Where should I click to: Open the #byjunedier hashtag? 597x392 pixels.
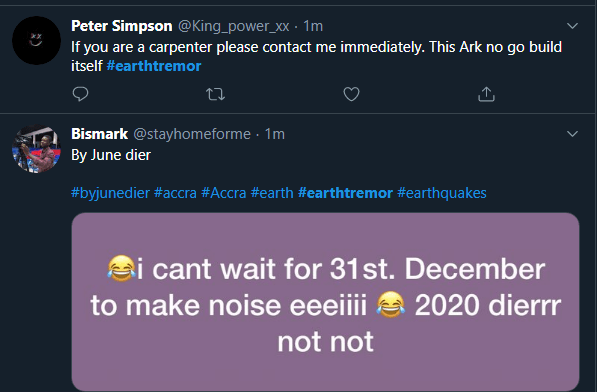(110, 193)
